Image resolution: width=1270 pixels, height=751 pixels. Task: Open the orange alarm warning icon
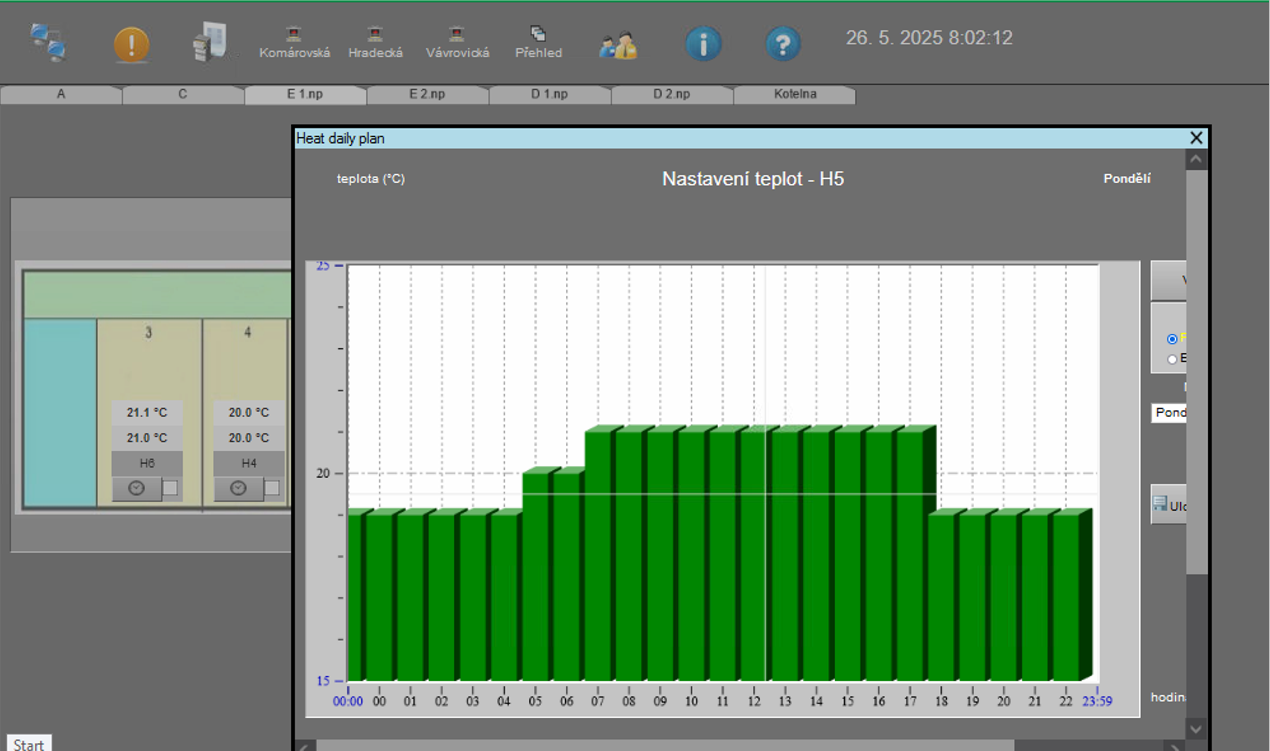(131, 44)
